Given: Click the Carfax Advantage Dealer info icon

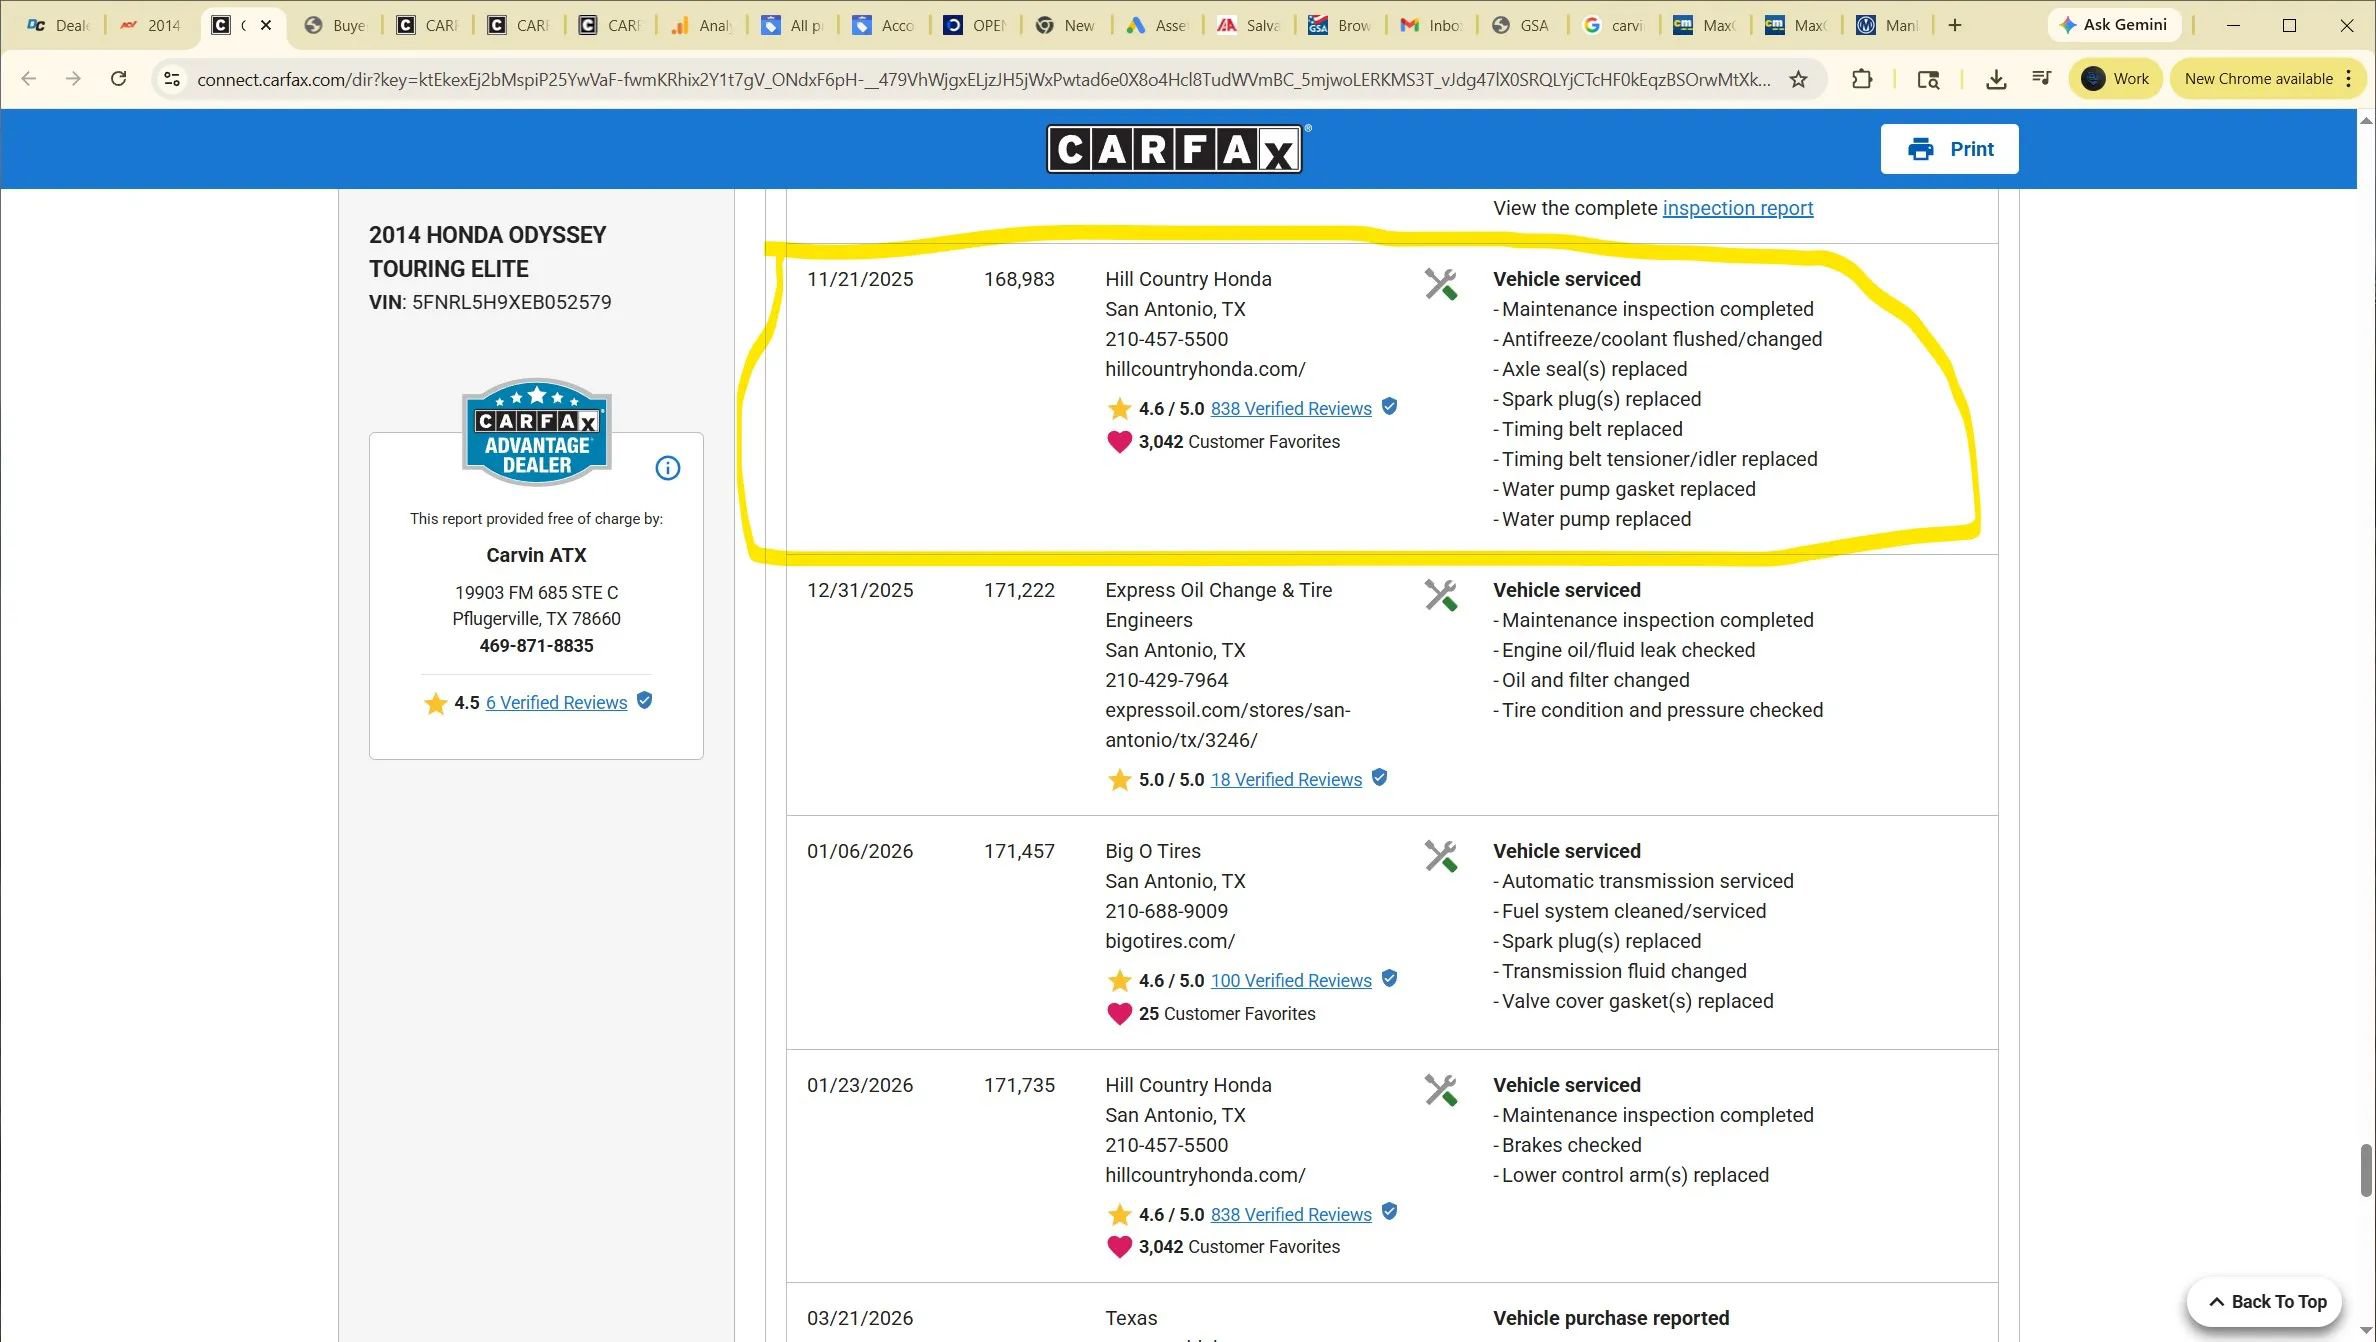Looking at the screenshot, I should click(x=667, y=468).
